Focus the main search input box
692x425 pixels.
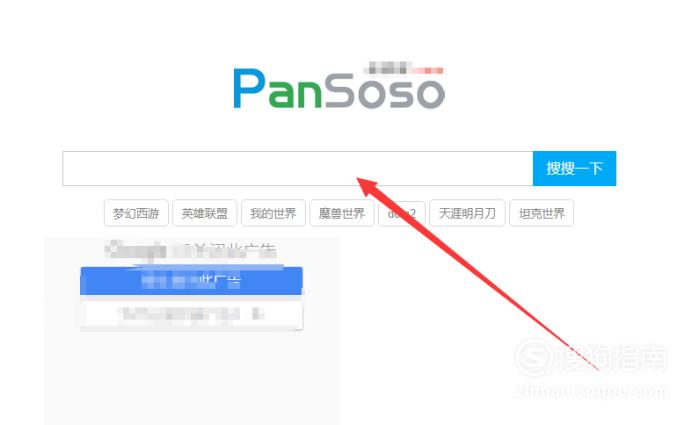(x=297, y=169)
